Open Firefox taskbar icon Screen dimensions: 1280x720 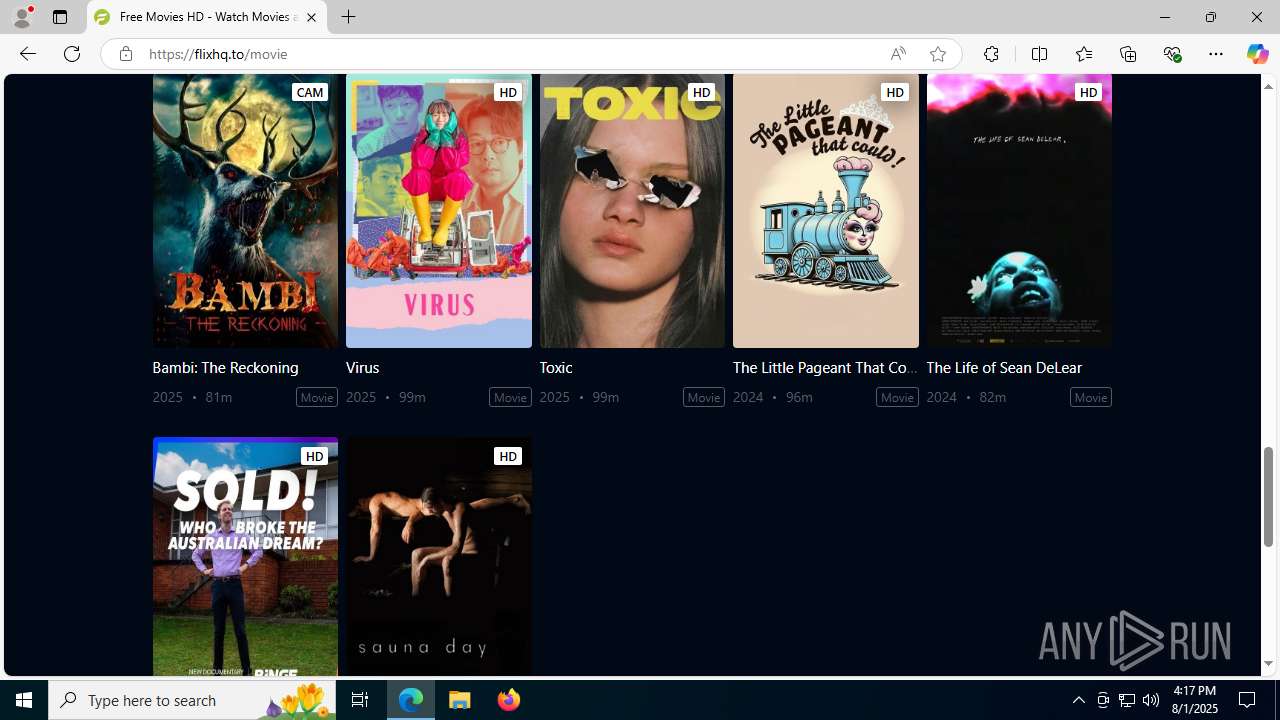(x=509, y=700)
